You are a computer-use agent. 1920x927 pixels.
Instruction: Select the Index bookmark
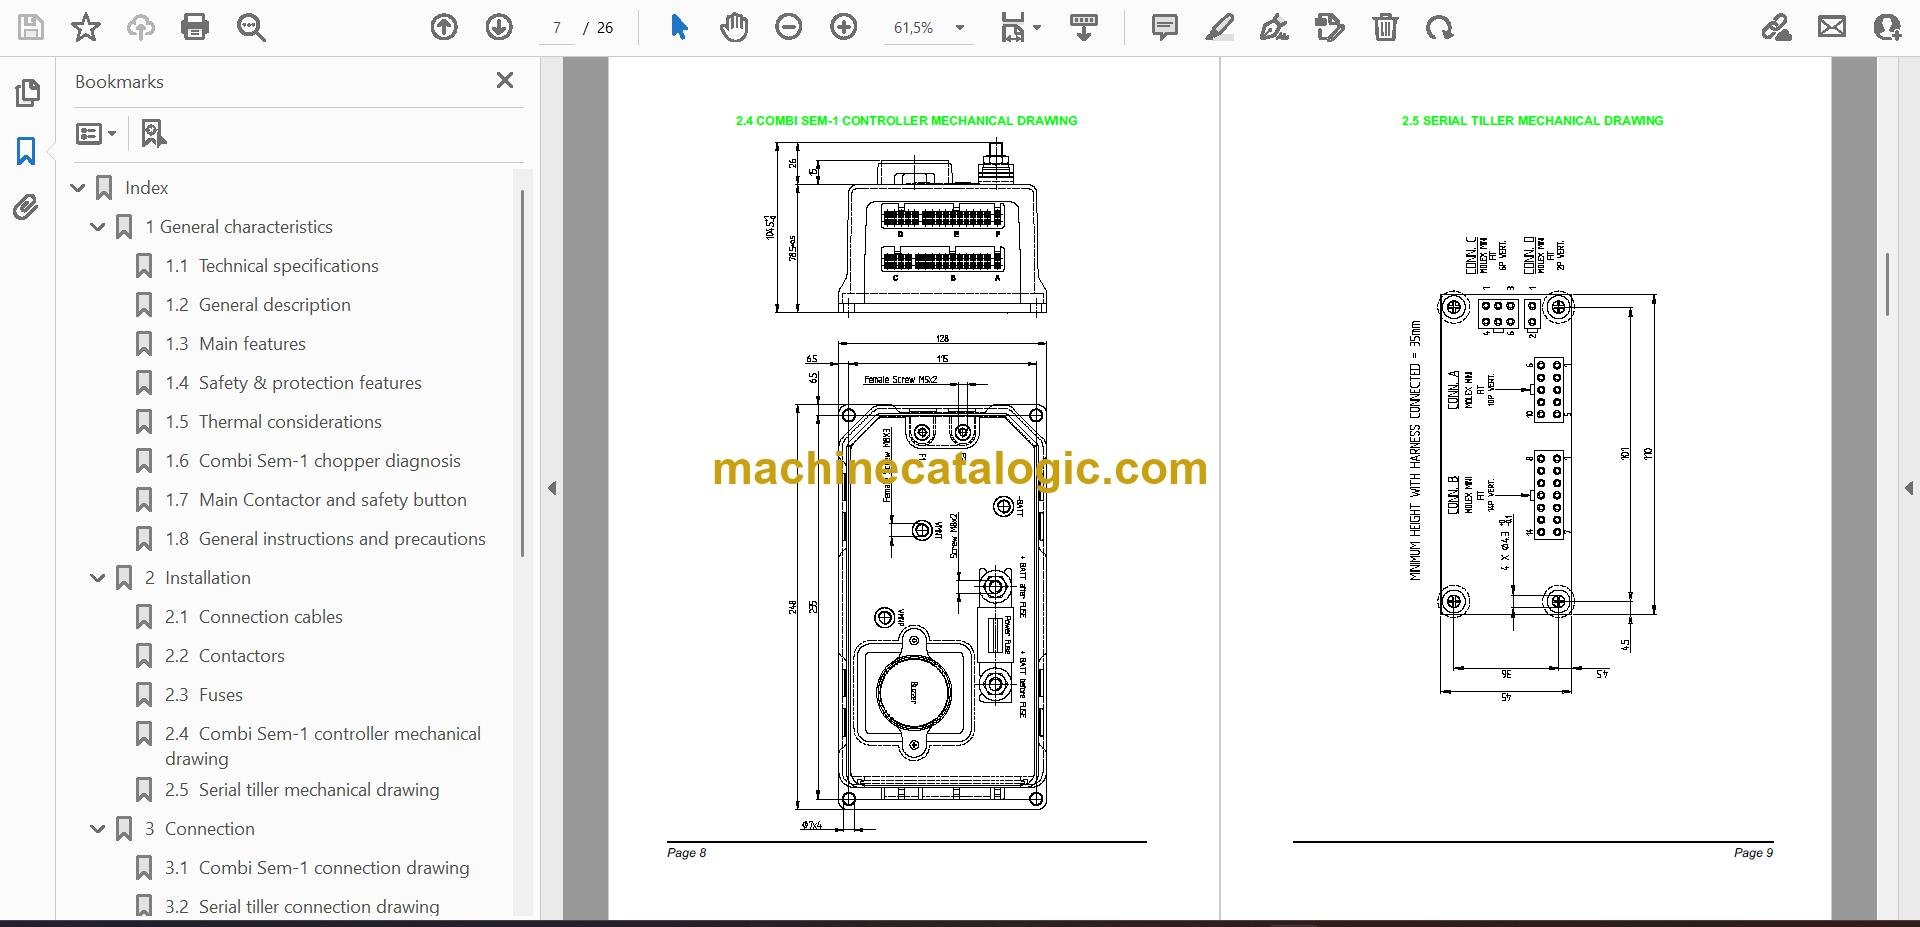pos(146,188)
